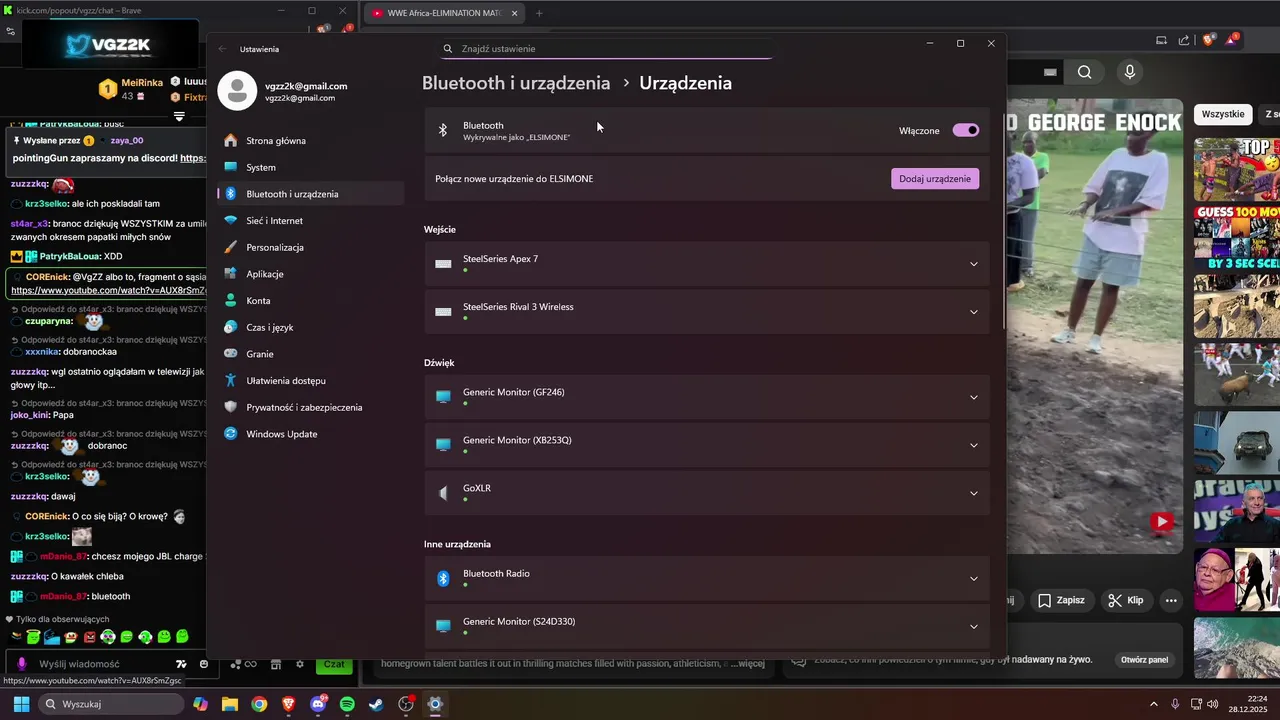Open Granie settings section
The width and height of the screenshot is (1280, 720).
coord(310,354)
